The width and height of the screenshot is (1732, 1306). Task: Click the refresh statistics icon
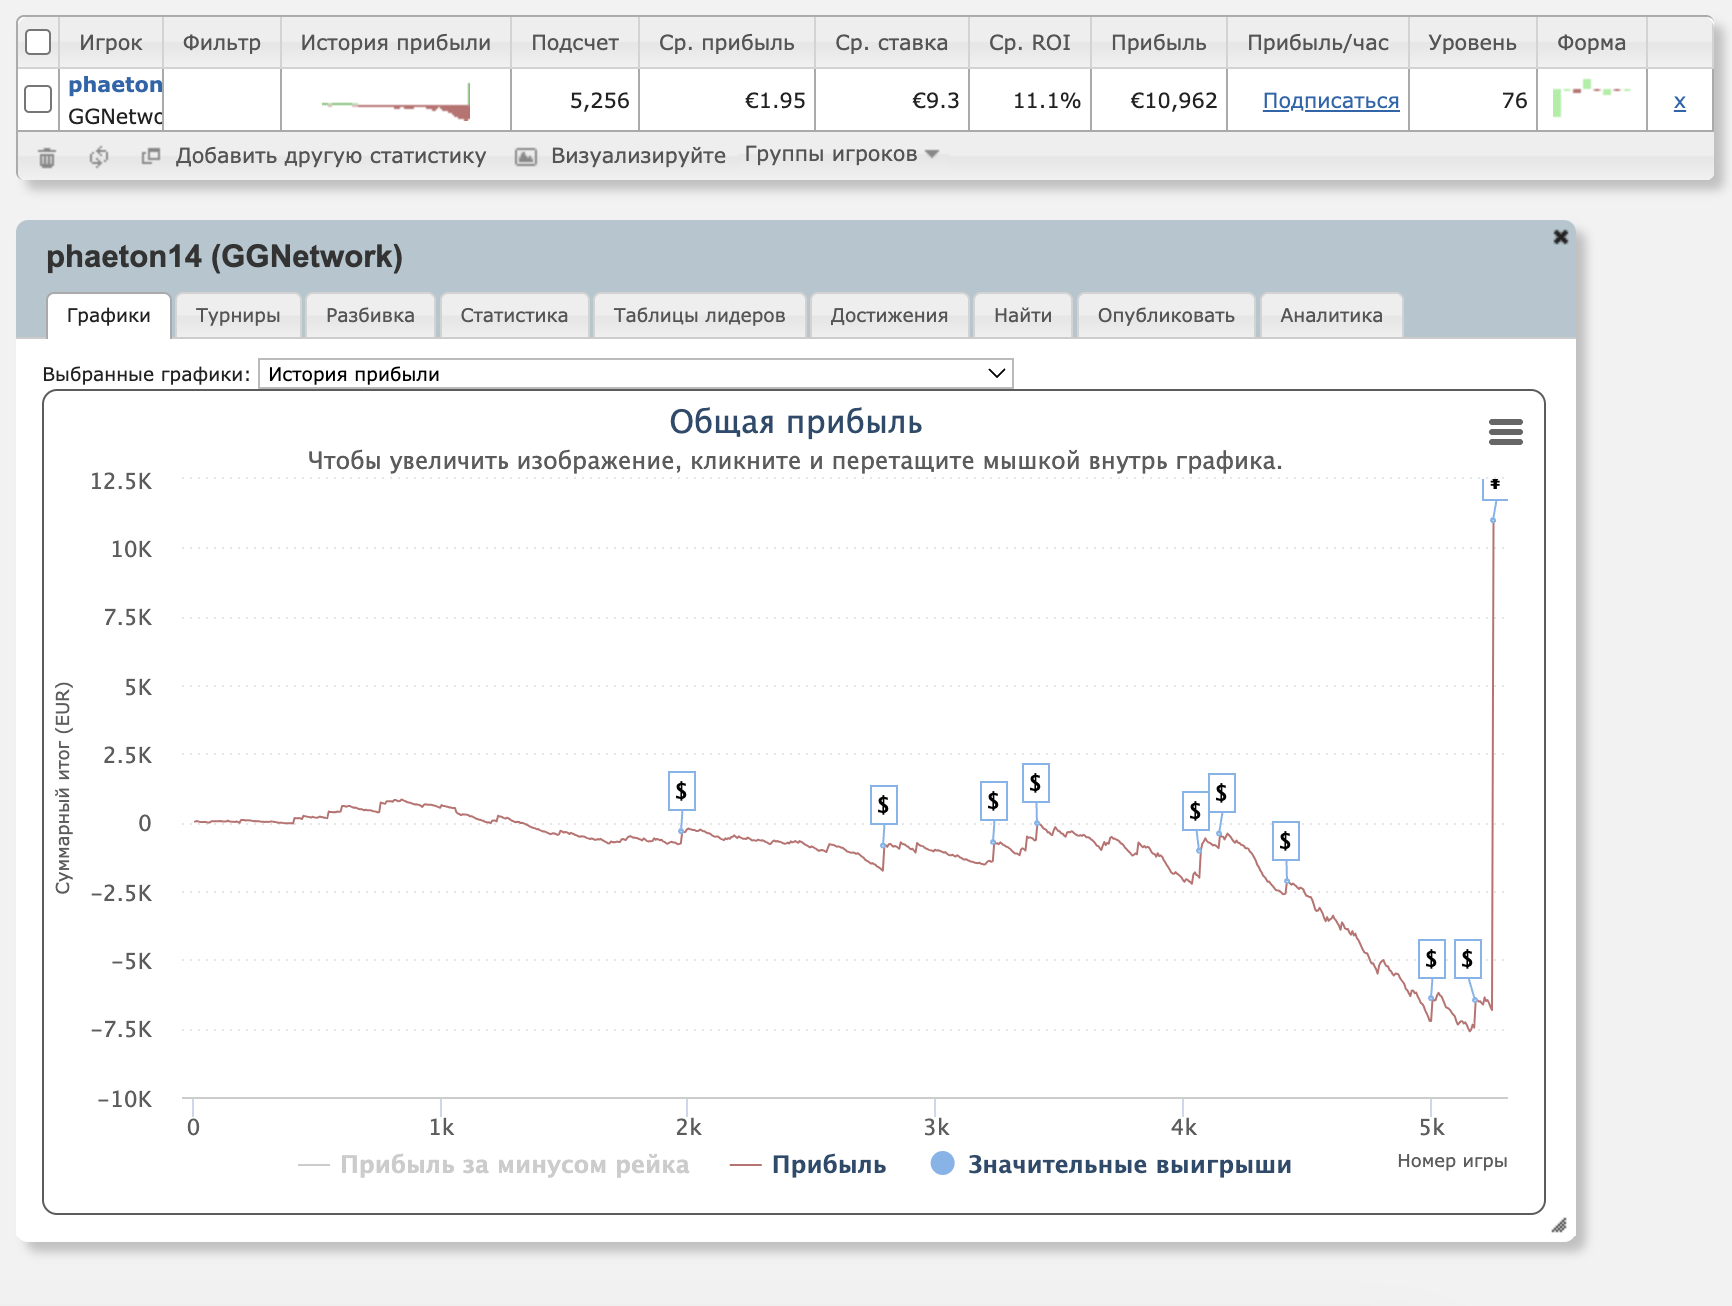click(99, 157)
